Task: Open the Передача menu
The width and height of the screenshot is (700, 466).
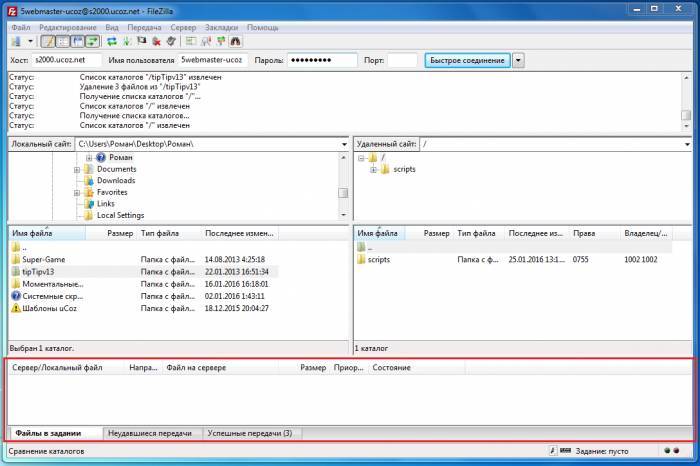Action: pyautogui.click(x=144, y=28)
